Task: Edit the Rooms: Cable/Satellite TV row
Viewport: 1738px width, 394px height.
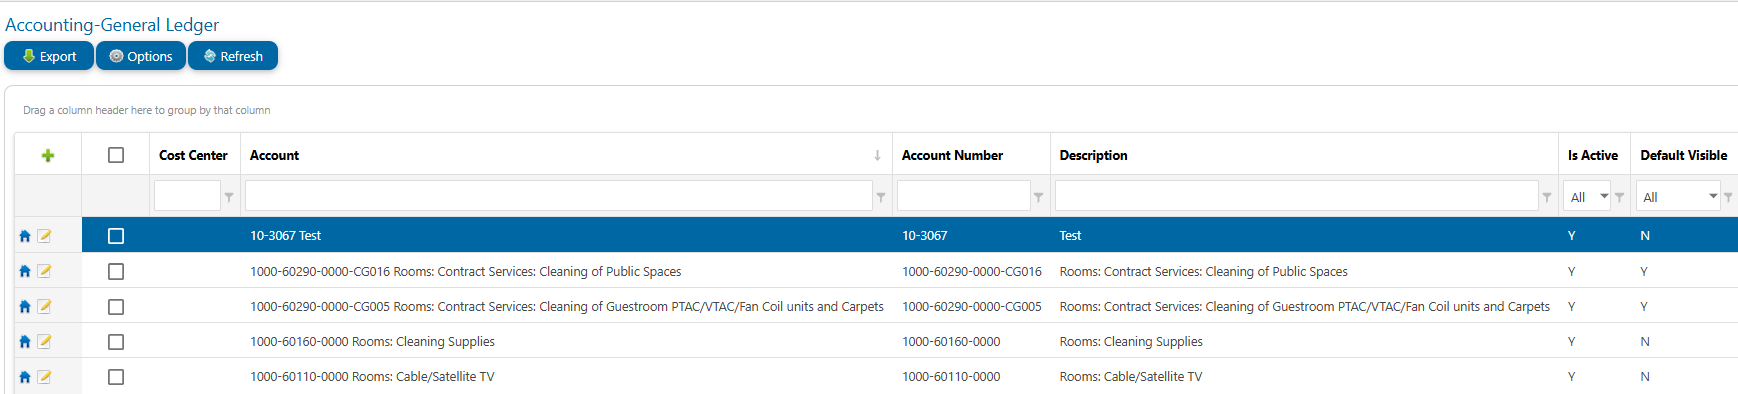Action: click(x=44, y=377)
